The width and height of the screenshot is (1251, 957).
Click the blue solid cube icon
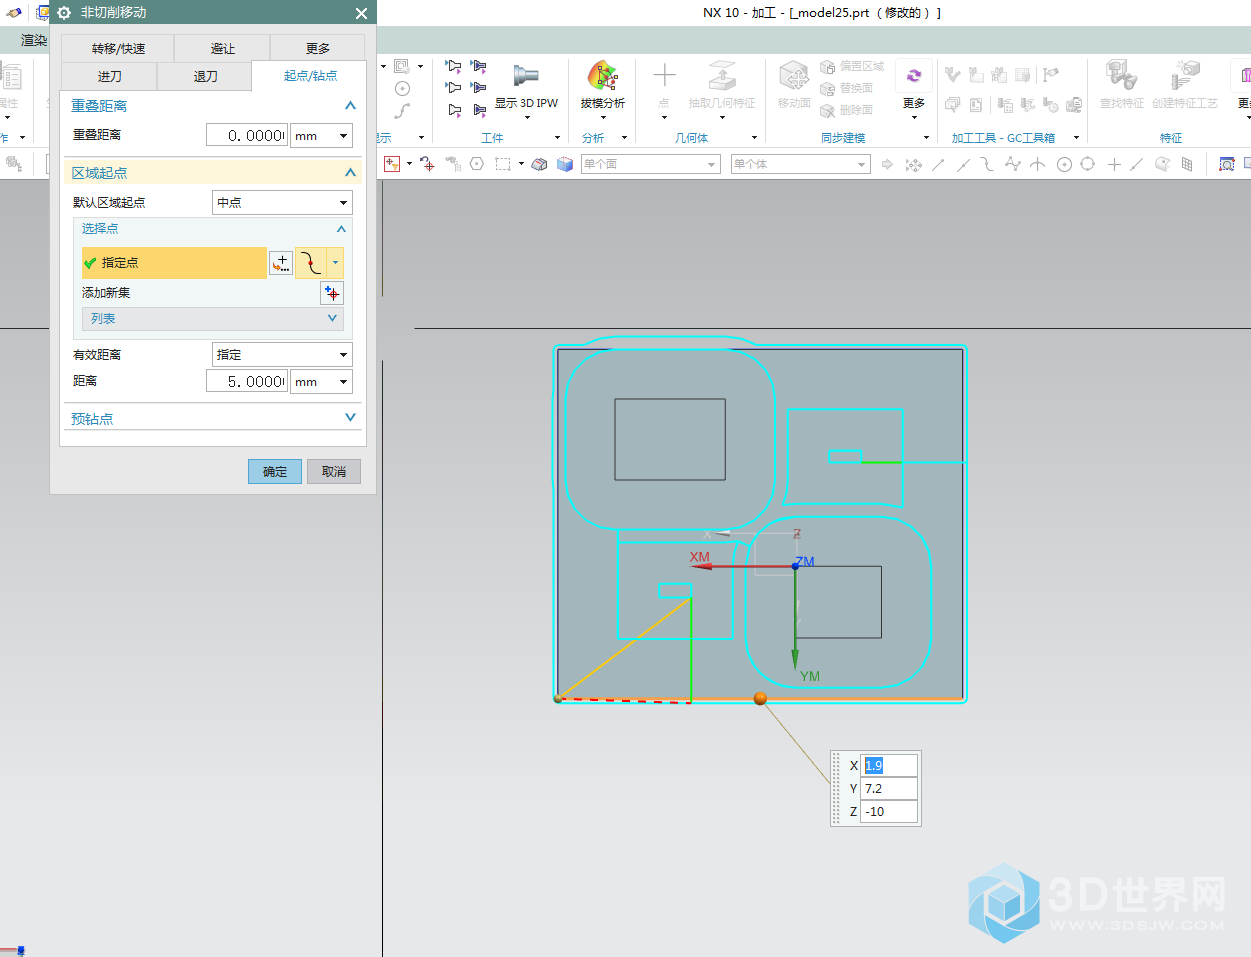pos(564,164)
